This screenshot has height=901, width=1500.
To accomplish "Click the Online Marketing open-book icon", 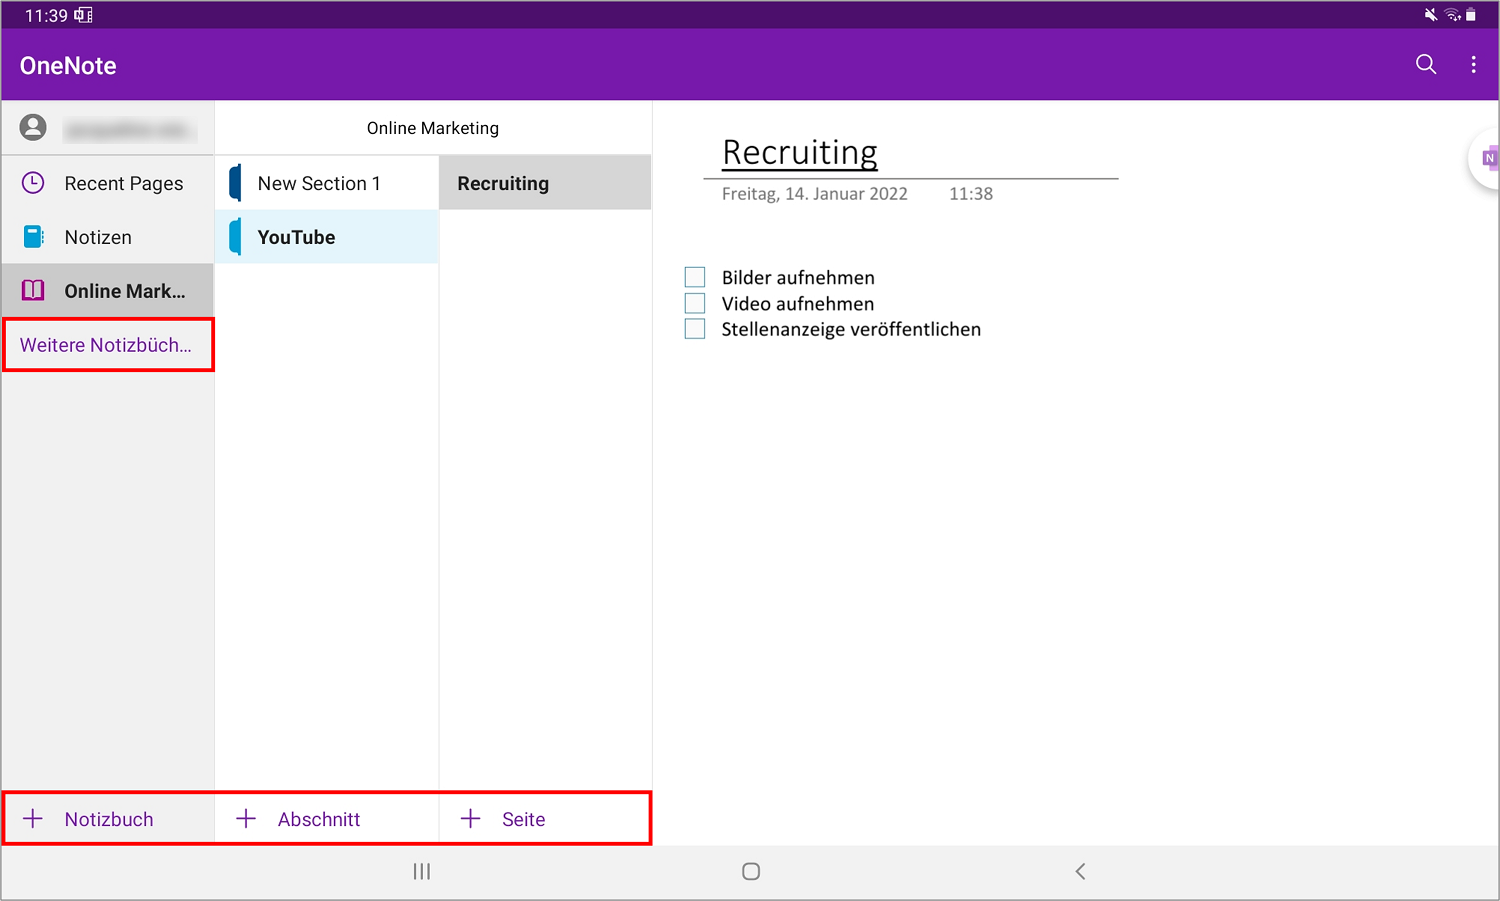I will 33,291.
